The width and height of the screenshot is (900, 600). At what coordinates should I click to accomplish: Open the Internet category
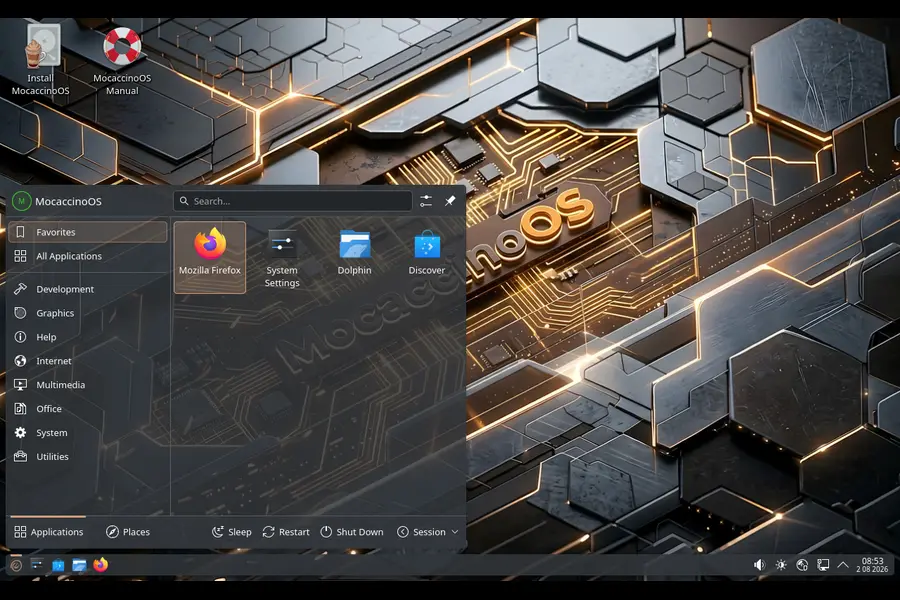pos(88,361)
